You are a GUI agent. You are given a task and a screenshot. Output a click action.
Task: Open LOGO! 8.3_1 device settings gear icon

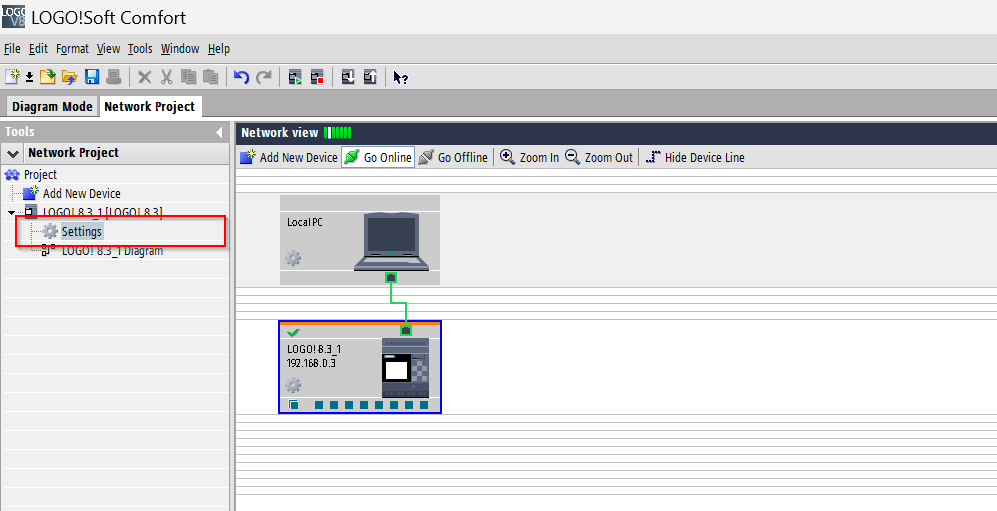pos(293,385)
